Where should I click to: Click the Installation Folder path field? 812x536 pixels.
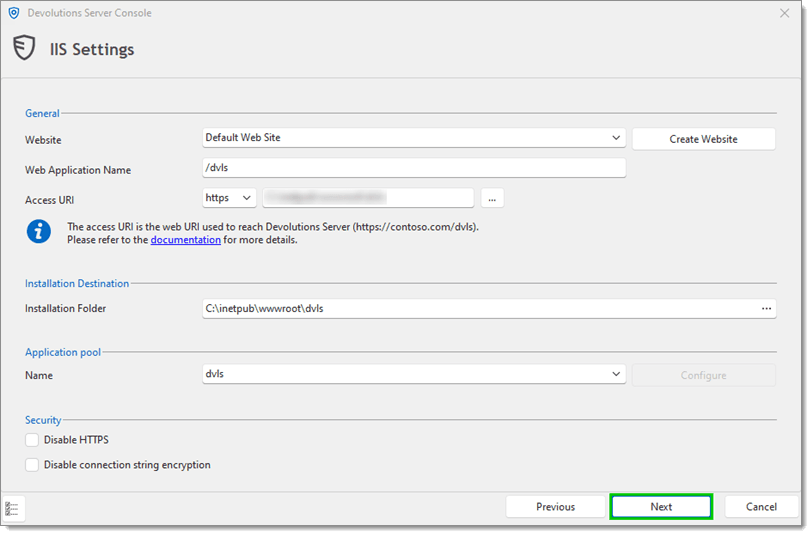pos(478,308)
